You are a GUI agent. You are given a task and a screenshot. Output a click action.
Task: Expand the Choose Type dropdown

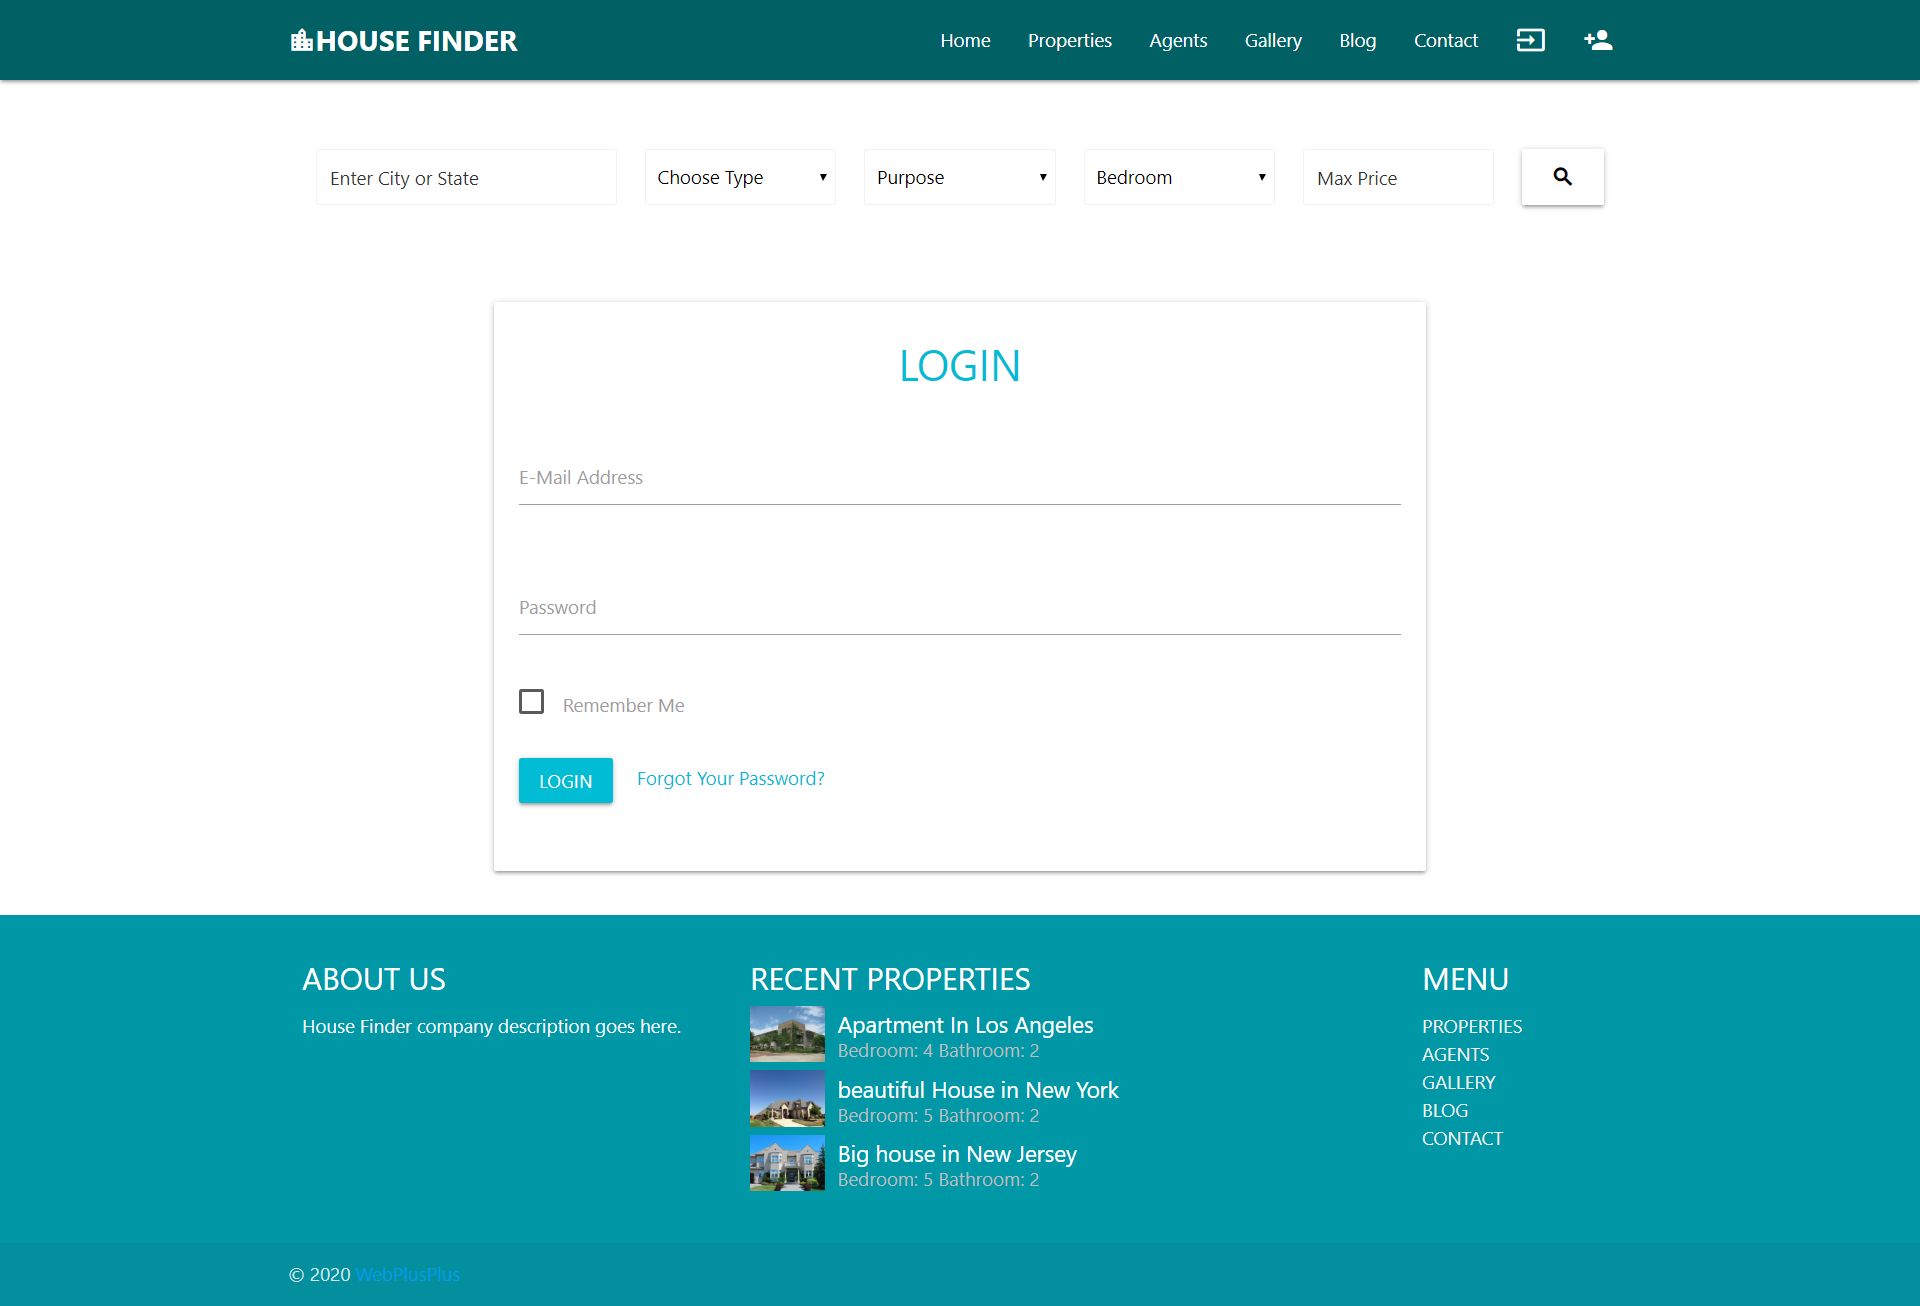coord(740,177)
